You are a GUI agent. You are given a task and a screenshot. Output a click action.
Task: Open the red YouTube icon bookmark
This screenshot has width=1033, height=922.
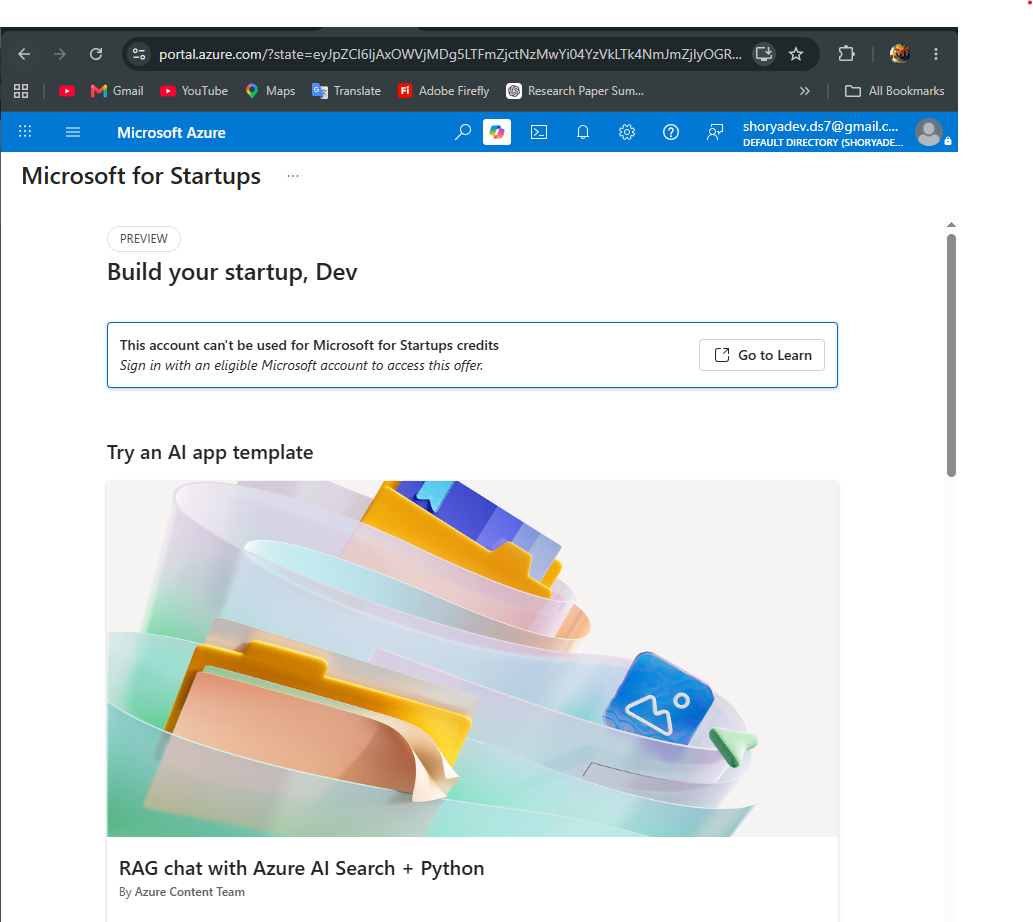pyautogui.click(x=67, y=91)
